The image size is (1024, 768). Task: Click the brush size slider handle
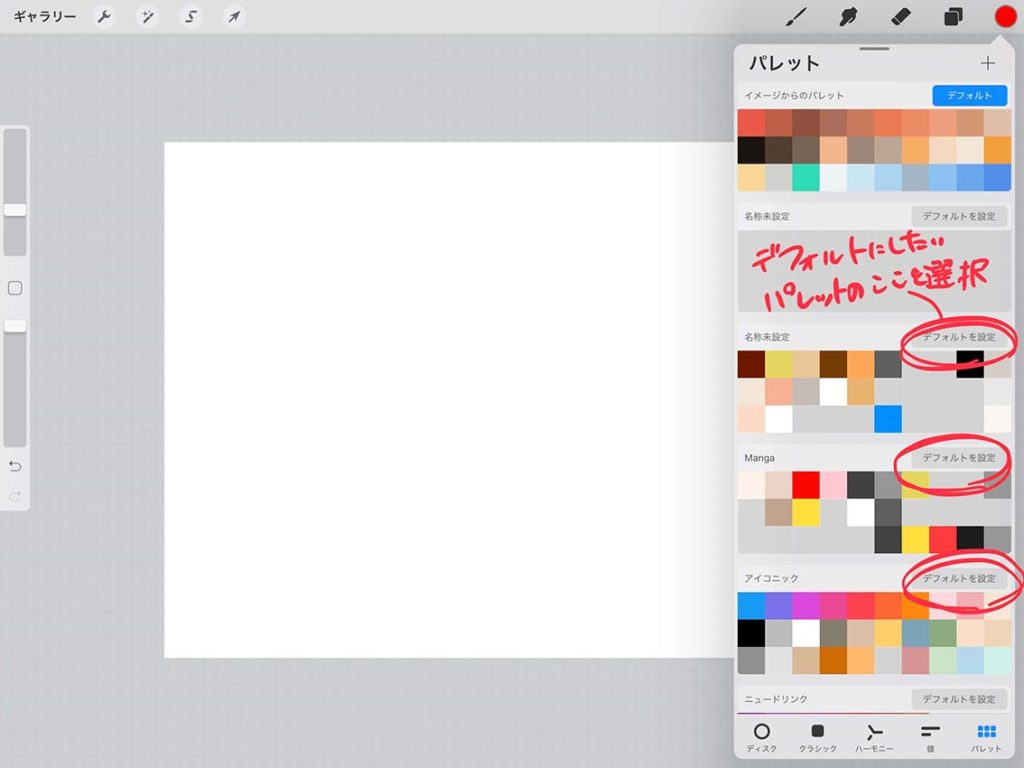pos(15,210)
